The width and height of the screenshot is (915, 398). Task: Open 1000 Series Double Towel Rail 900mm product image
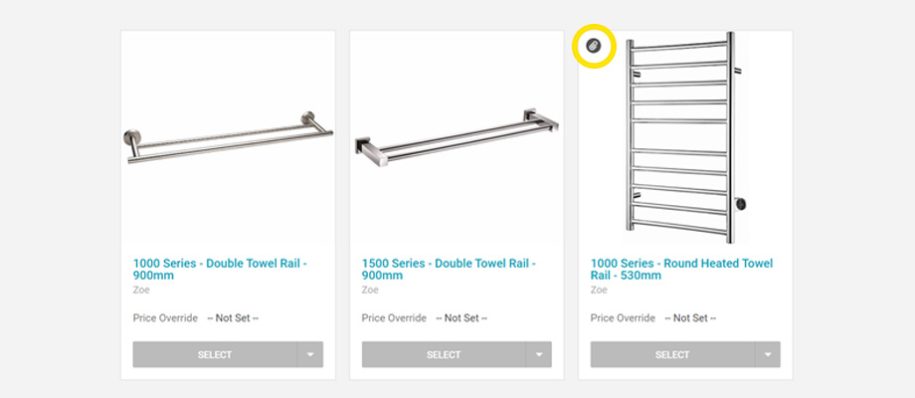pyautogui.click(x=228, y=138)
